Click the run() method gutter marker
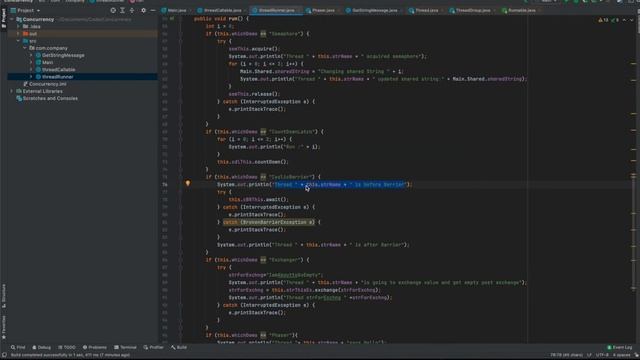Viewport: 640px width, 360px height. (x=172, y=19)
